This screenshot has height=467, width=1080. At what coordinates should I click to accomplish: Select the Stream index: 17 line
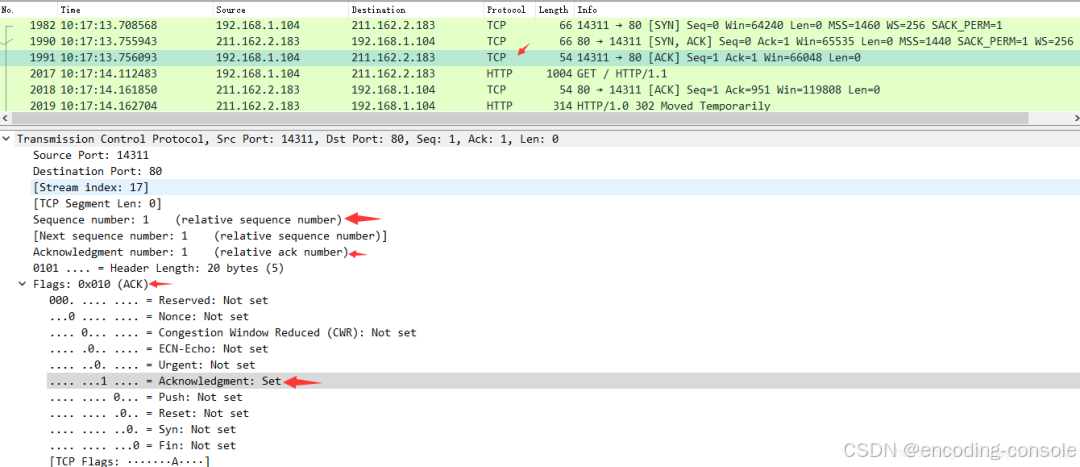click(91, 187)
